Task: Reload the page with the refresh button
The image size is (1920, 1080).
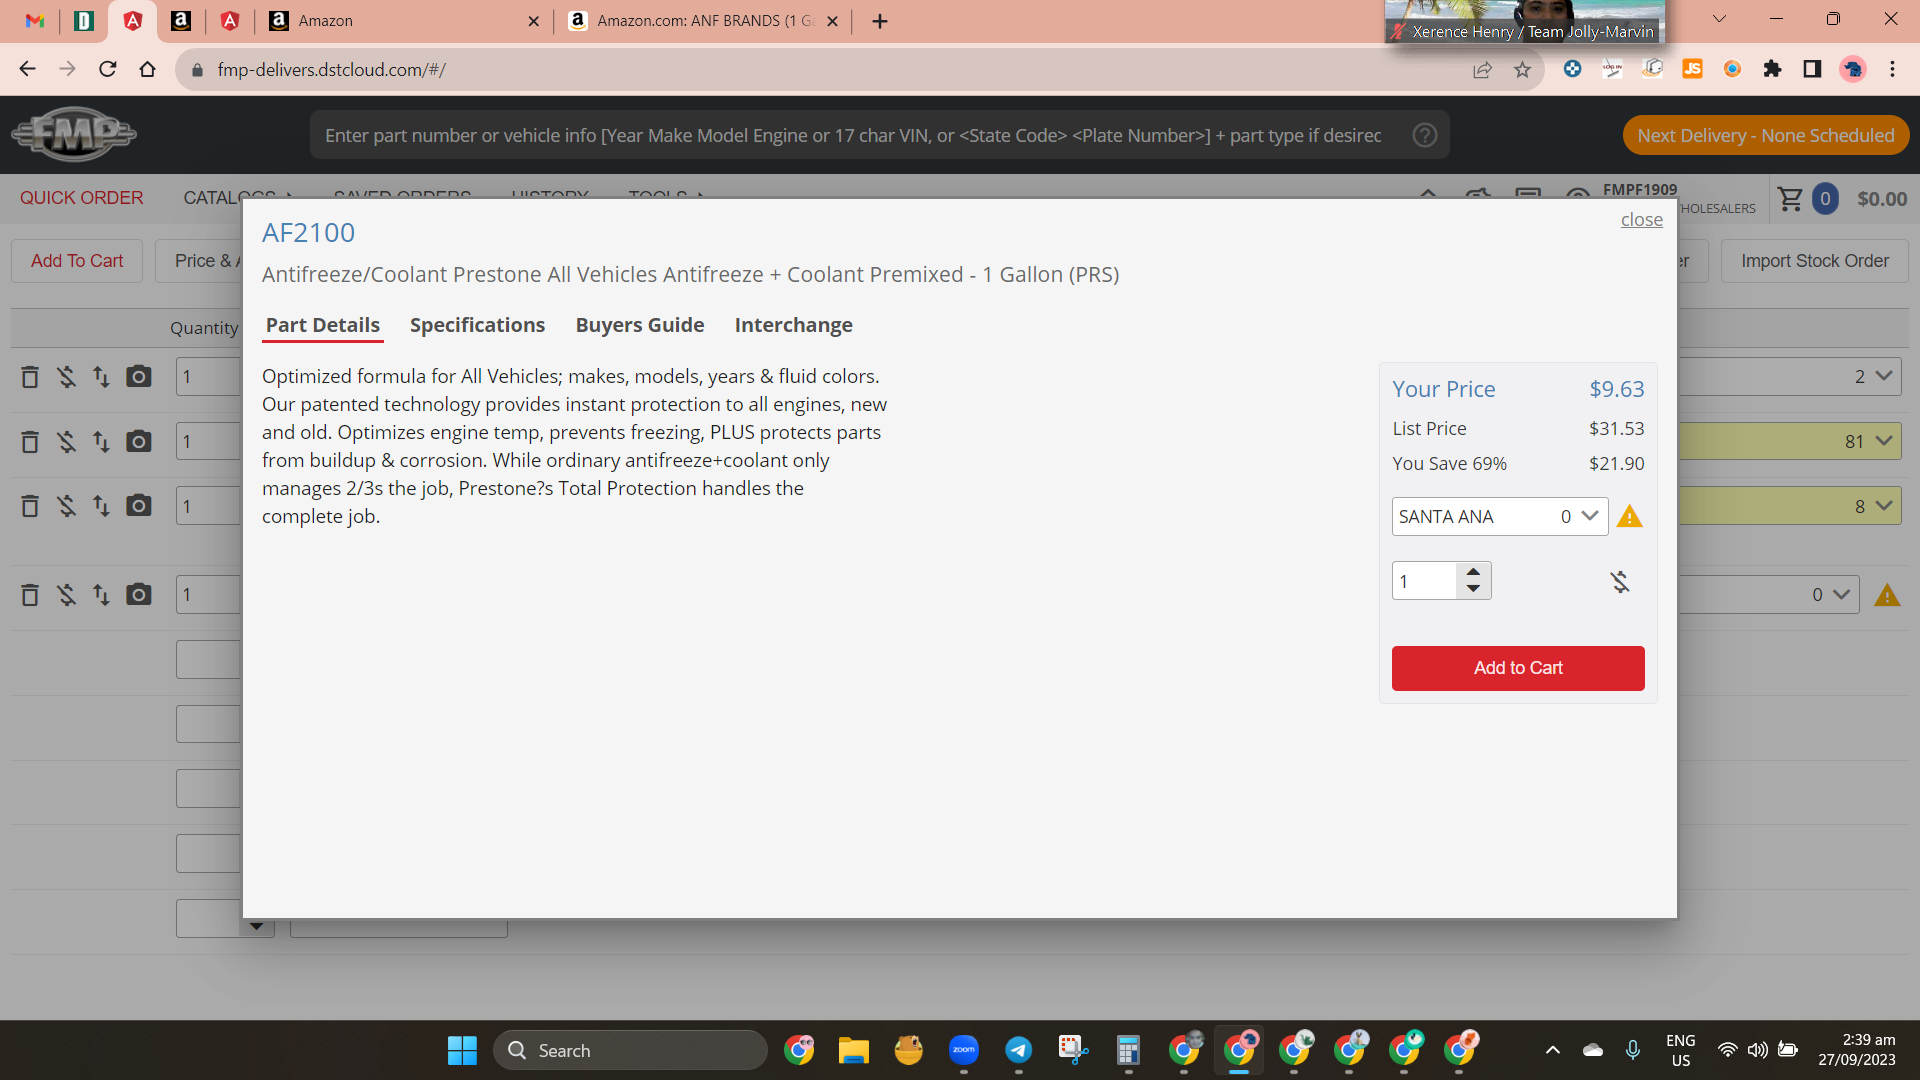Action: pos(108,69)
